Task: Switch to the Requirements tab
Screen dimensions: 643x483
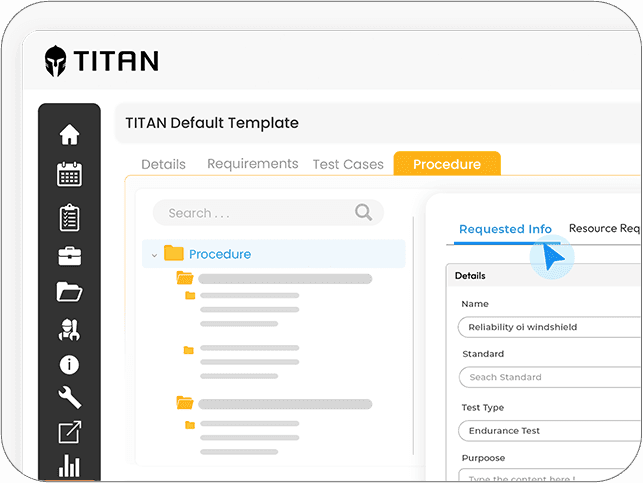Action: 253,164
